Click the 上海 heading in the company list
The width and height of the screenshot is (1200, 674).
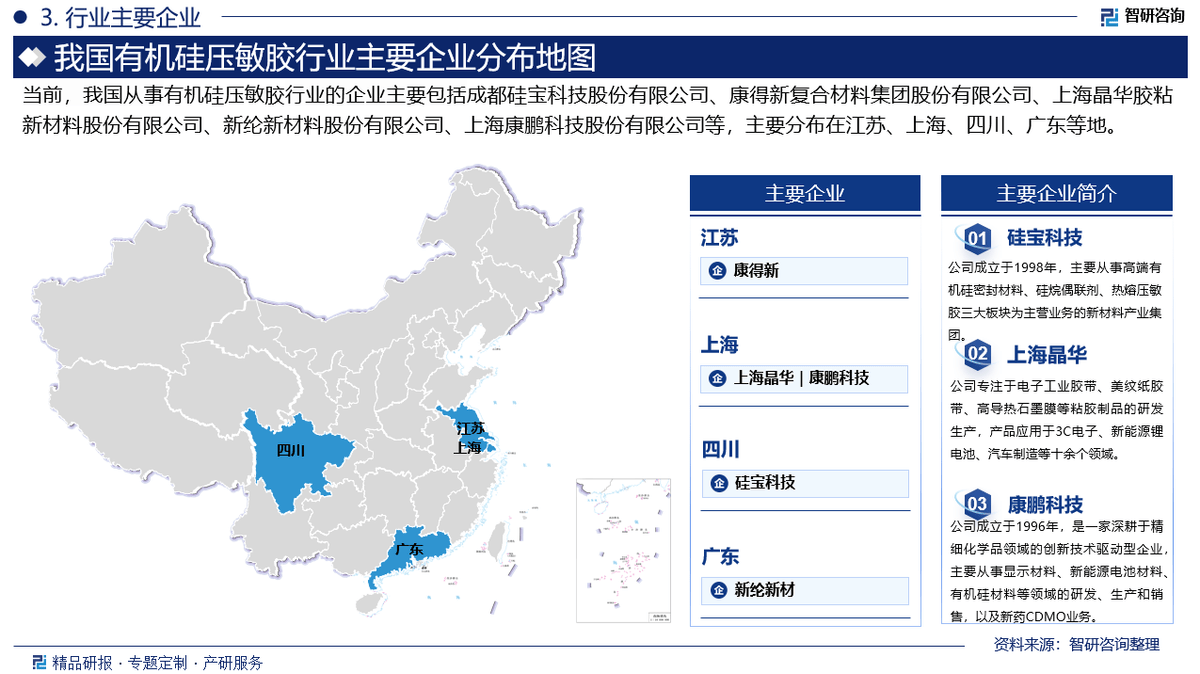click(719, 345)
